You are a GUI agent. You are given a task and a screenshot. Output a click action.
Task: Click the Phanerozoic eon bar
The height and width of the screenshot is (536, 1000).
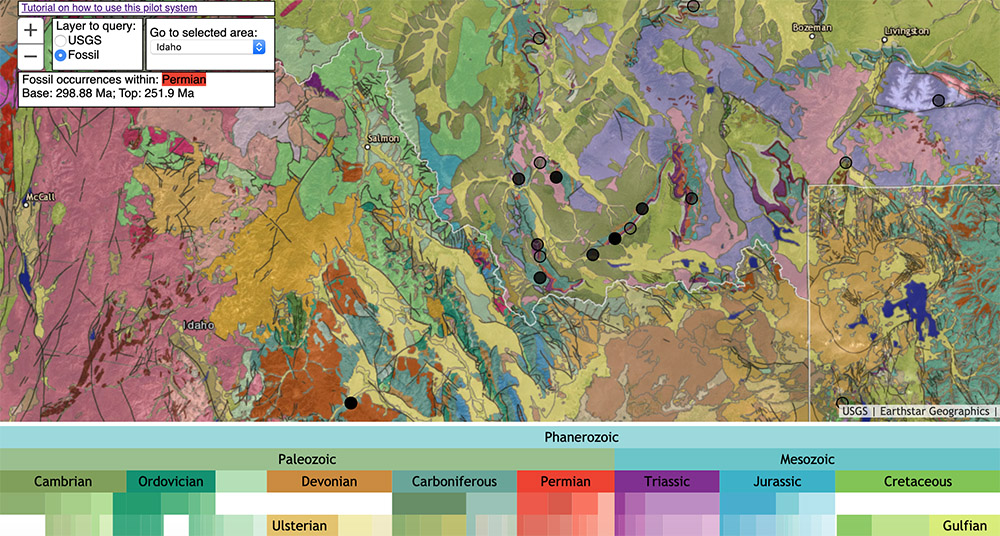tap(500, 438)
